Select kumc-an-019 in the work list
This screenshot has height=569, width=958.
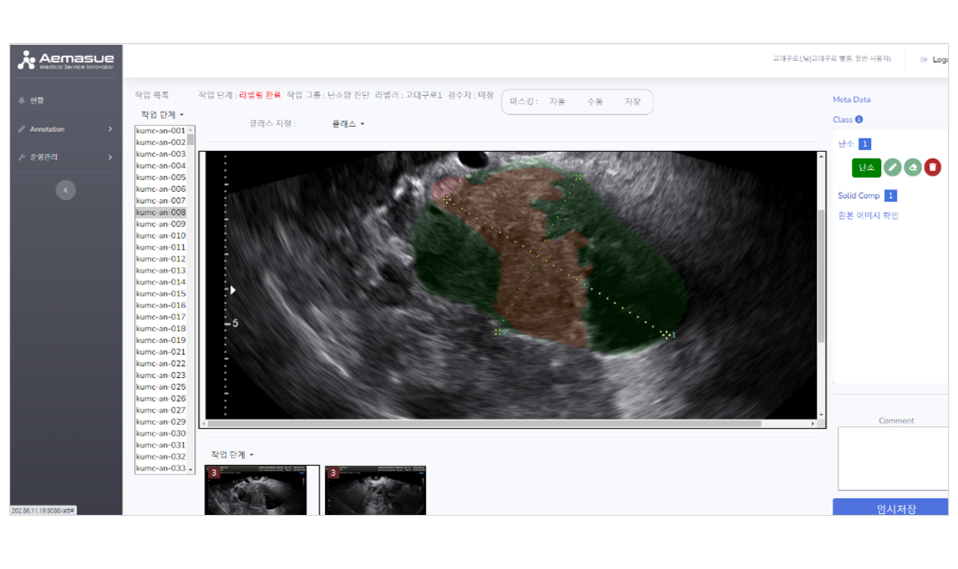pyautogui.click(x=161, y=340)
